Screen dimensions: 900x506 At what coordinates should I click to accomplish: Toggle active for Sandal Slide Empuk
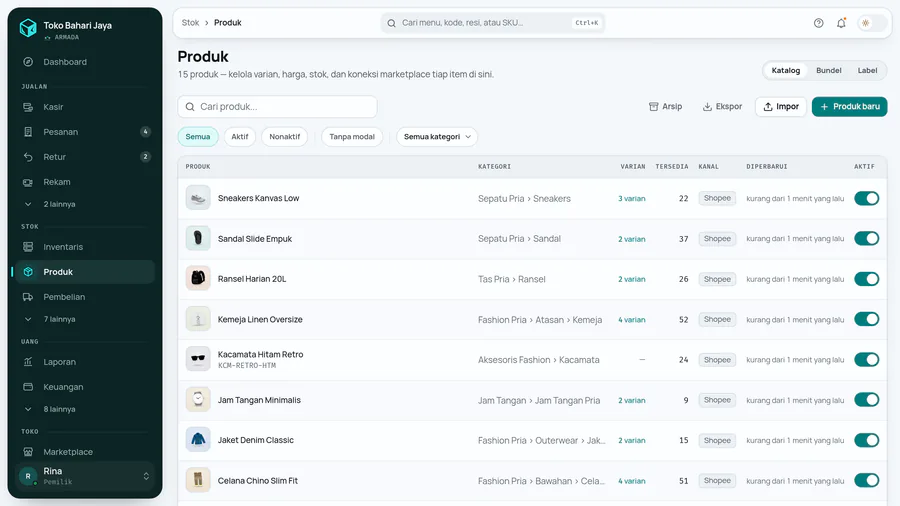tap(866, 239)
